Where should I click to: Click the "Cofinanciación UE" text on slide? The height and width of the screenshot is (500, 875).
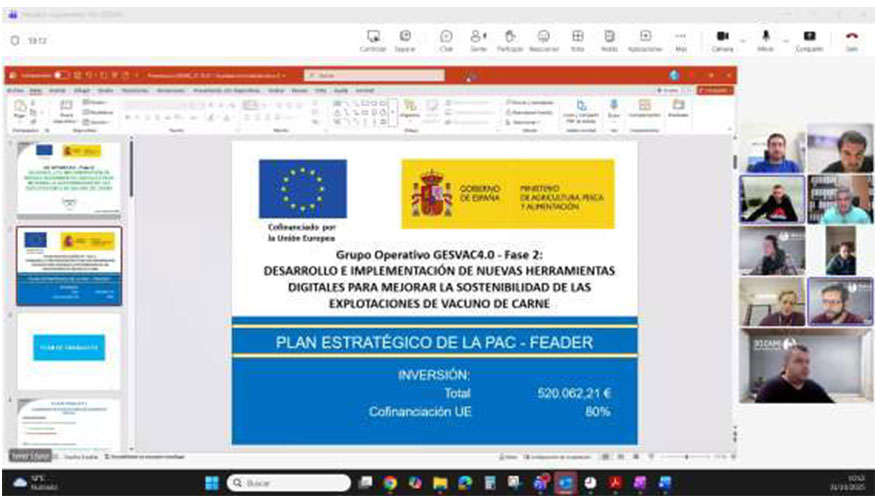tap(420, 412)
